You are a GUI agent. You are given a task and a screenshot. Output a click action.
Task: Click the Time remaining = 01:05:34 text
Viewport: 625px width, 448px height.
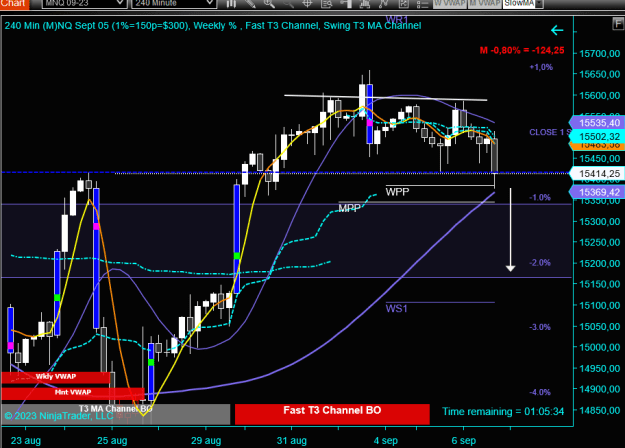503,411
